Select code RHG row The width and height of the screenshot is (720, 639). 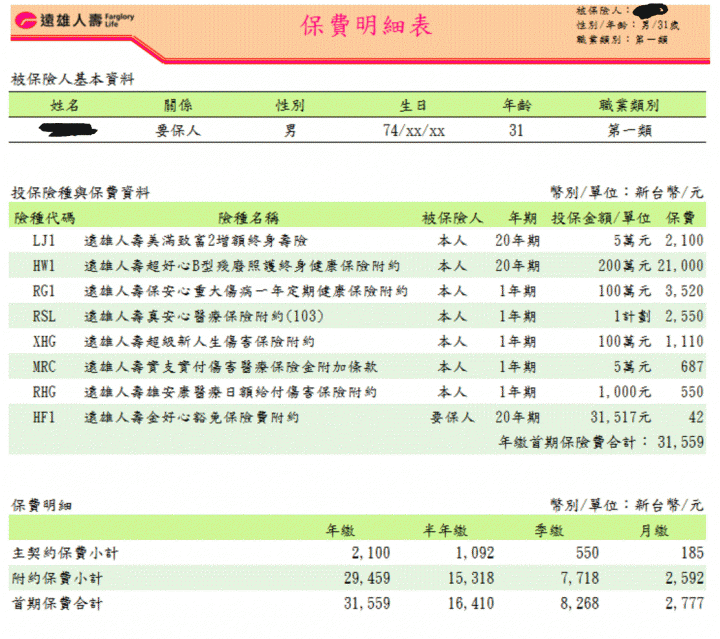[x=357, y=392]
